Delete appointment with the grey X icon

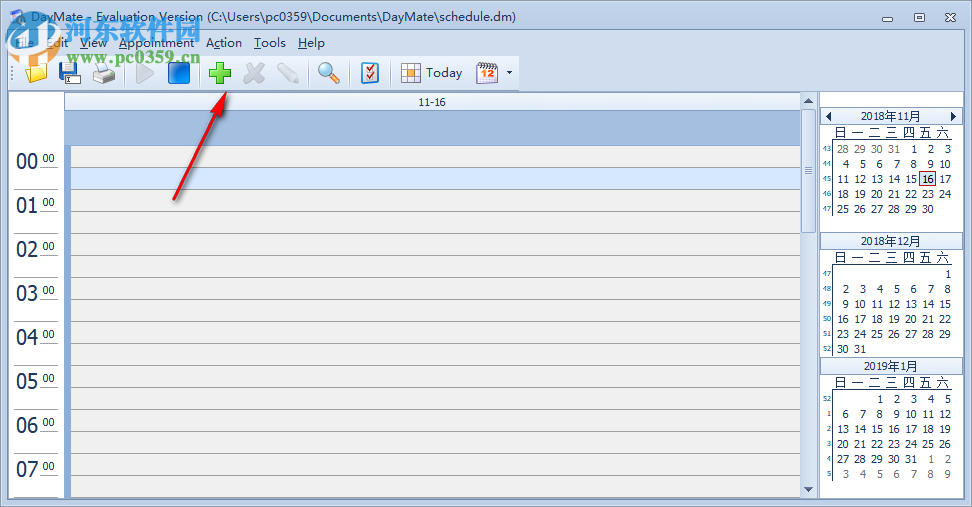coord(254,73)
